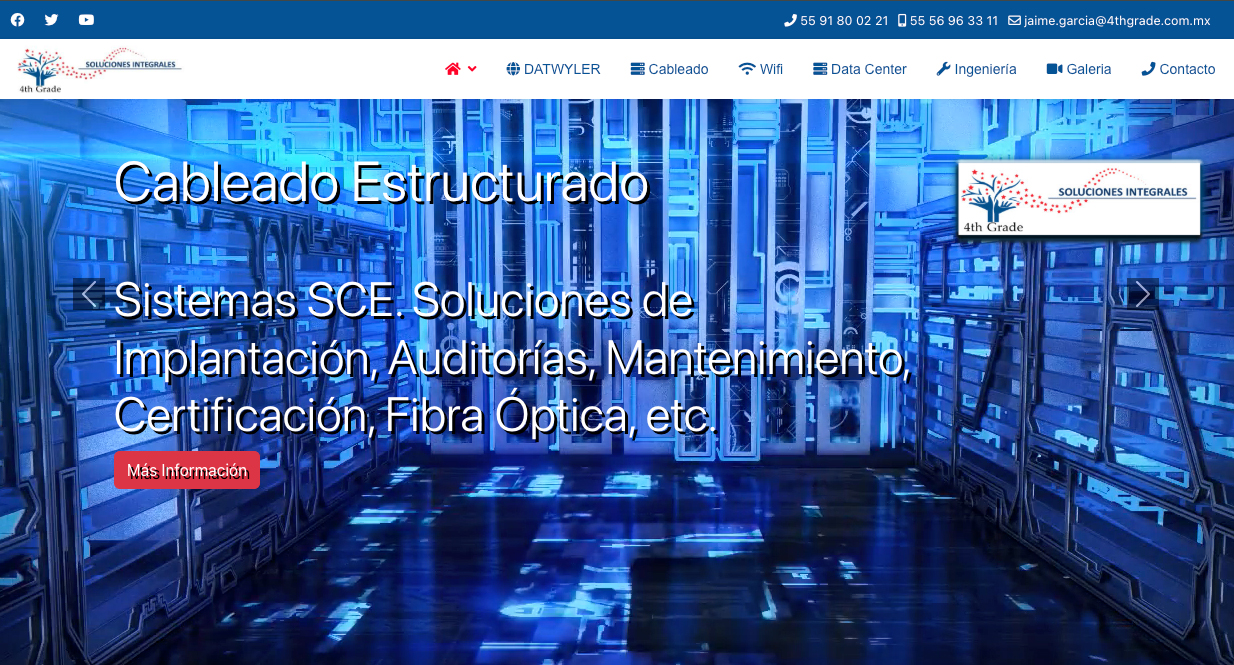Open the Galeria menu item

(1089, 69)
